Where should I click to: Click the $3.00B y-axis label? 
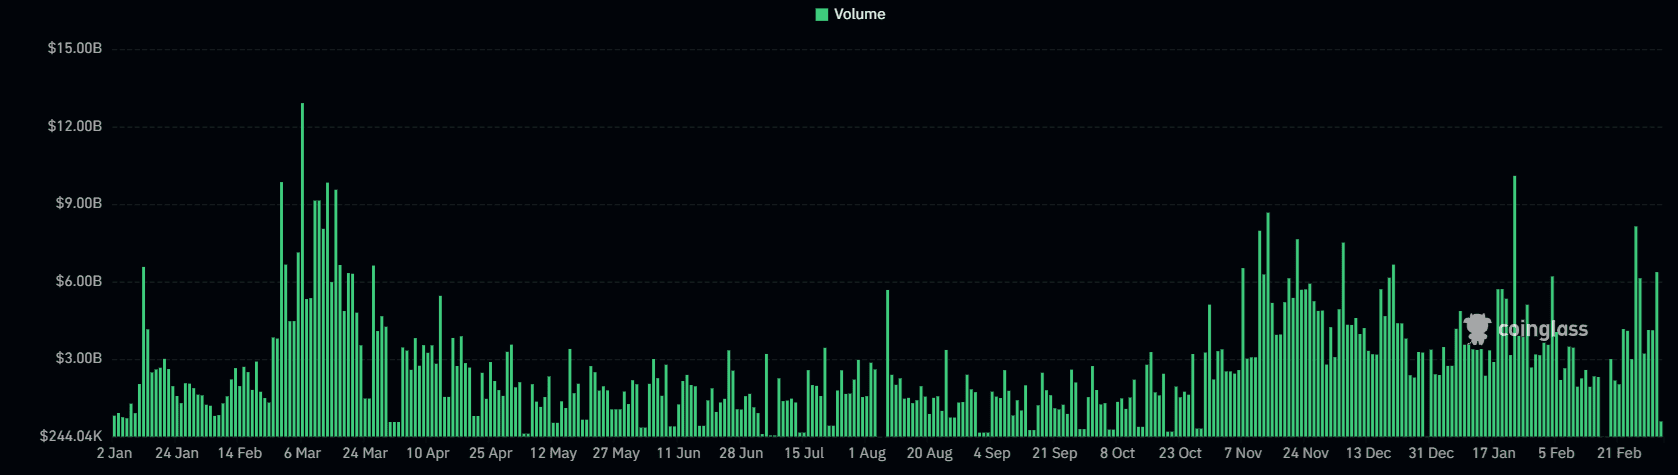click(78, 358)
